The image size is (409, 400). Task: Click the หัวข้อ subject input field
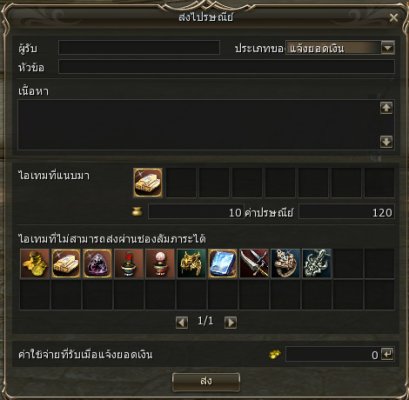pos(227,67)
